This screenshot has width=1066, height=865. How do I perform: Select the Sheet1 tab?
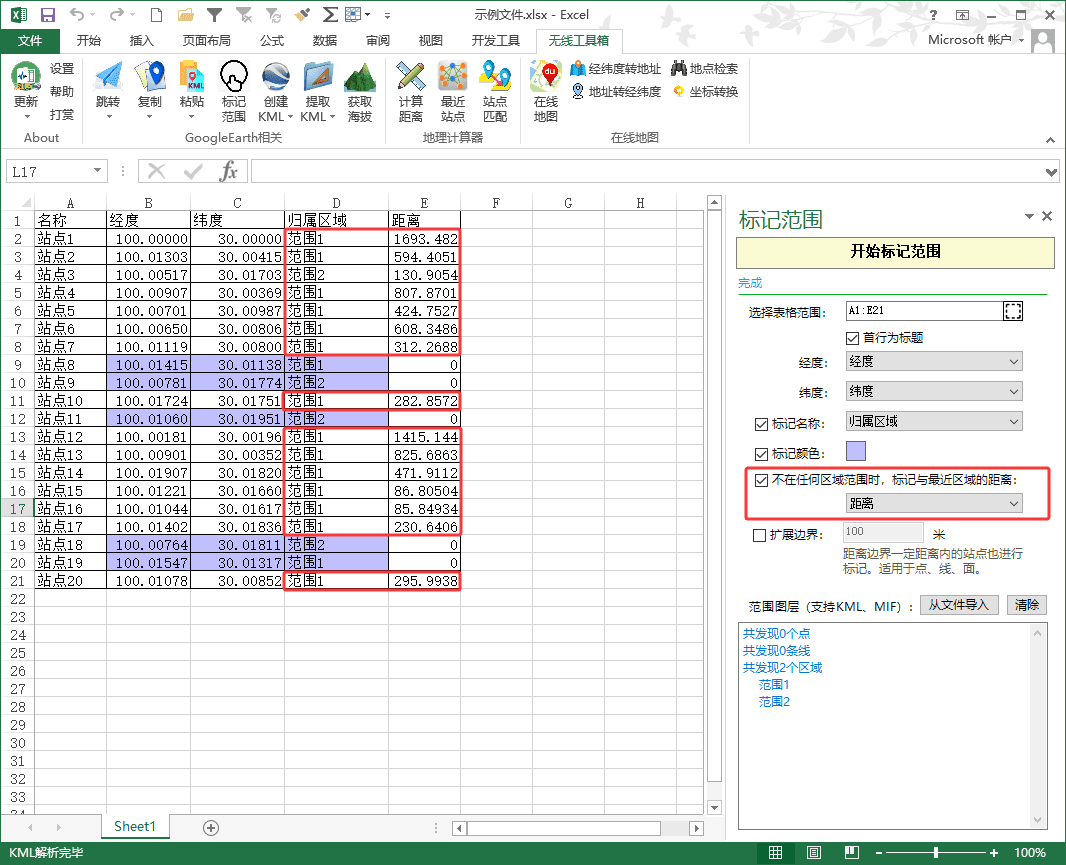point(135,827)
